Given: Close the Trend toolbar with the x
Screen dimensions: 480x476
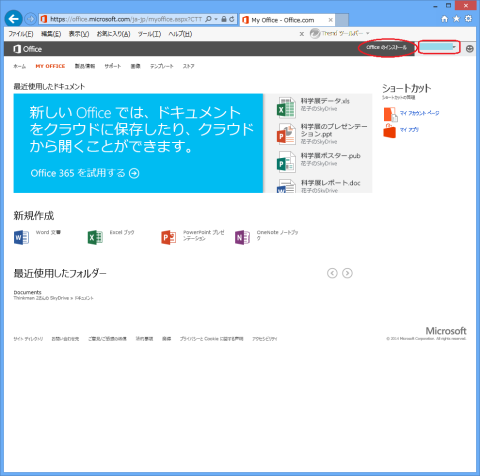Looking at the screenshot, I should tap(302, 34).
